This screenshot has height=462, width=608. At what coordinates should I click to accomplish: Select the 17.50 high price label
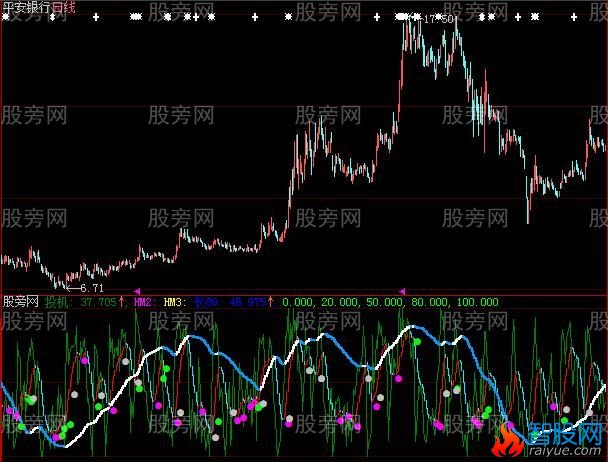click(438, 19)
